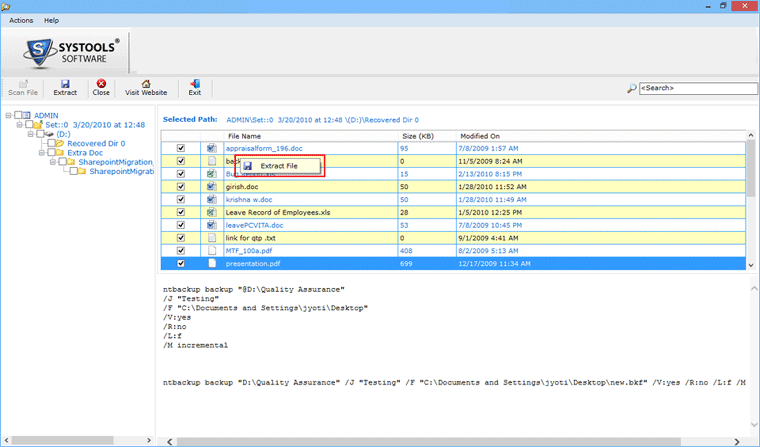The image size is (760, 447).
Task: Click the Word icon beside leavePCVITA.doc
Action: pyautogui.click(x=212, y=225)
